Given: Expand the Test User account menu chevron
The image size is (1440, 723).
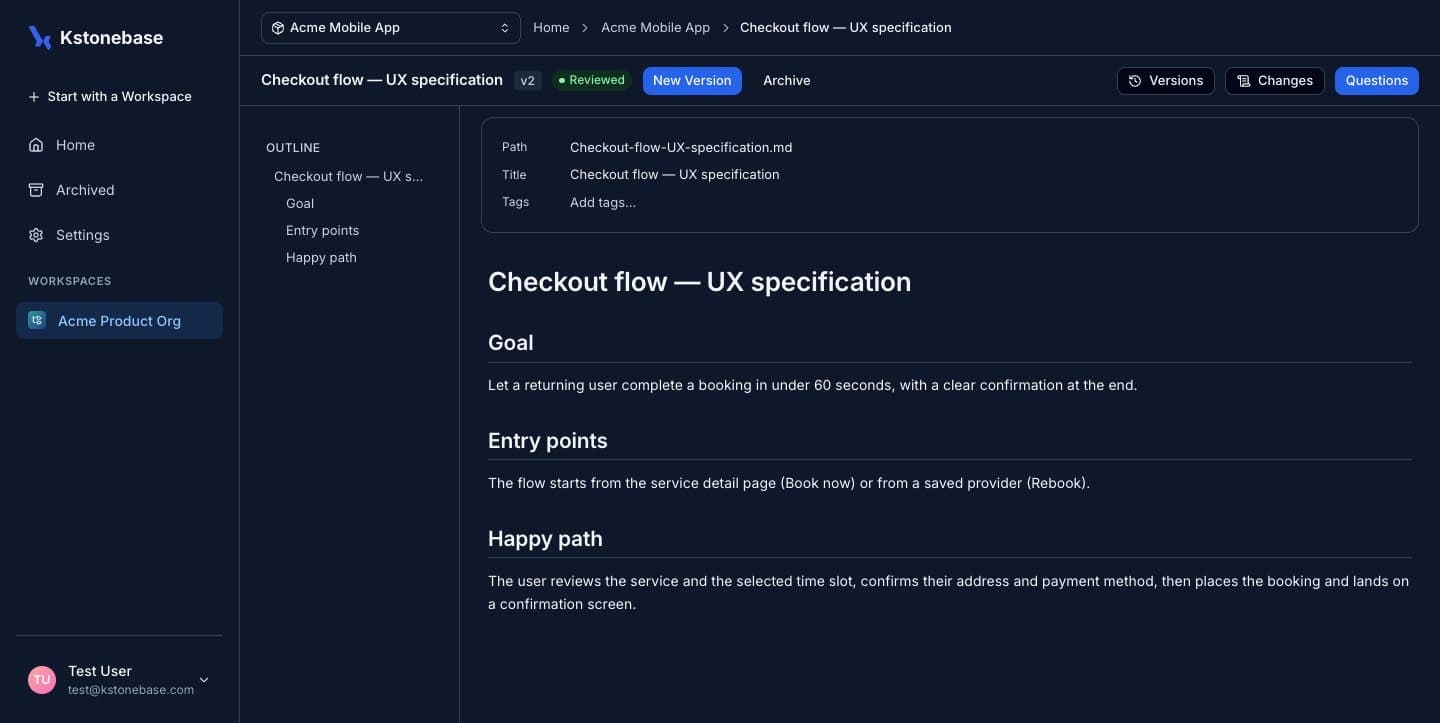Looking at the screenshot, I should pos(204,680).
